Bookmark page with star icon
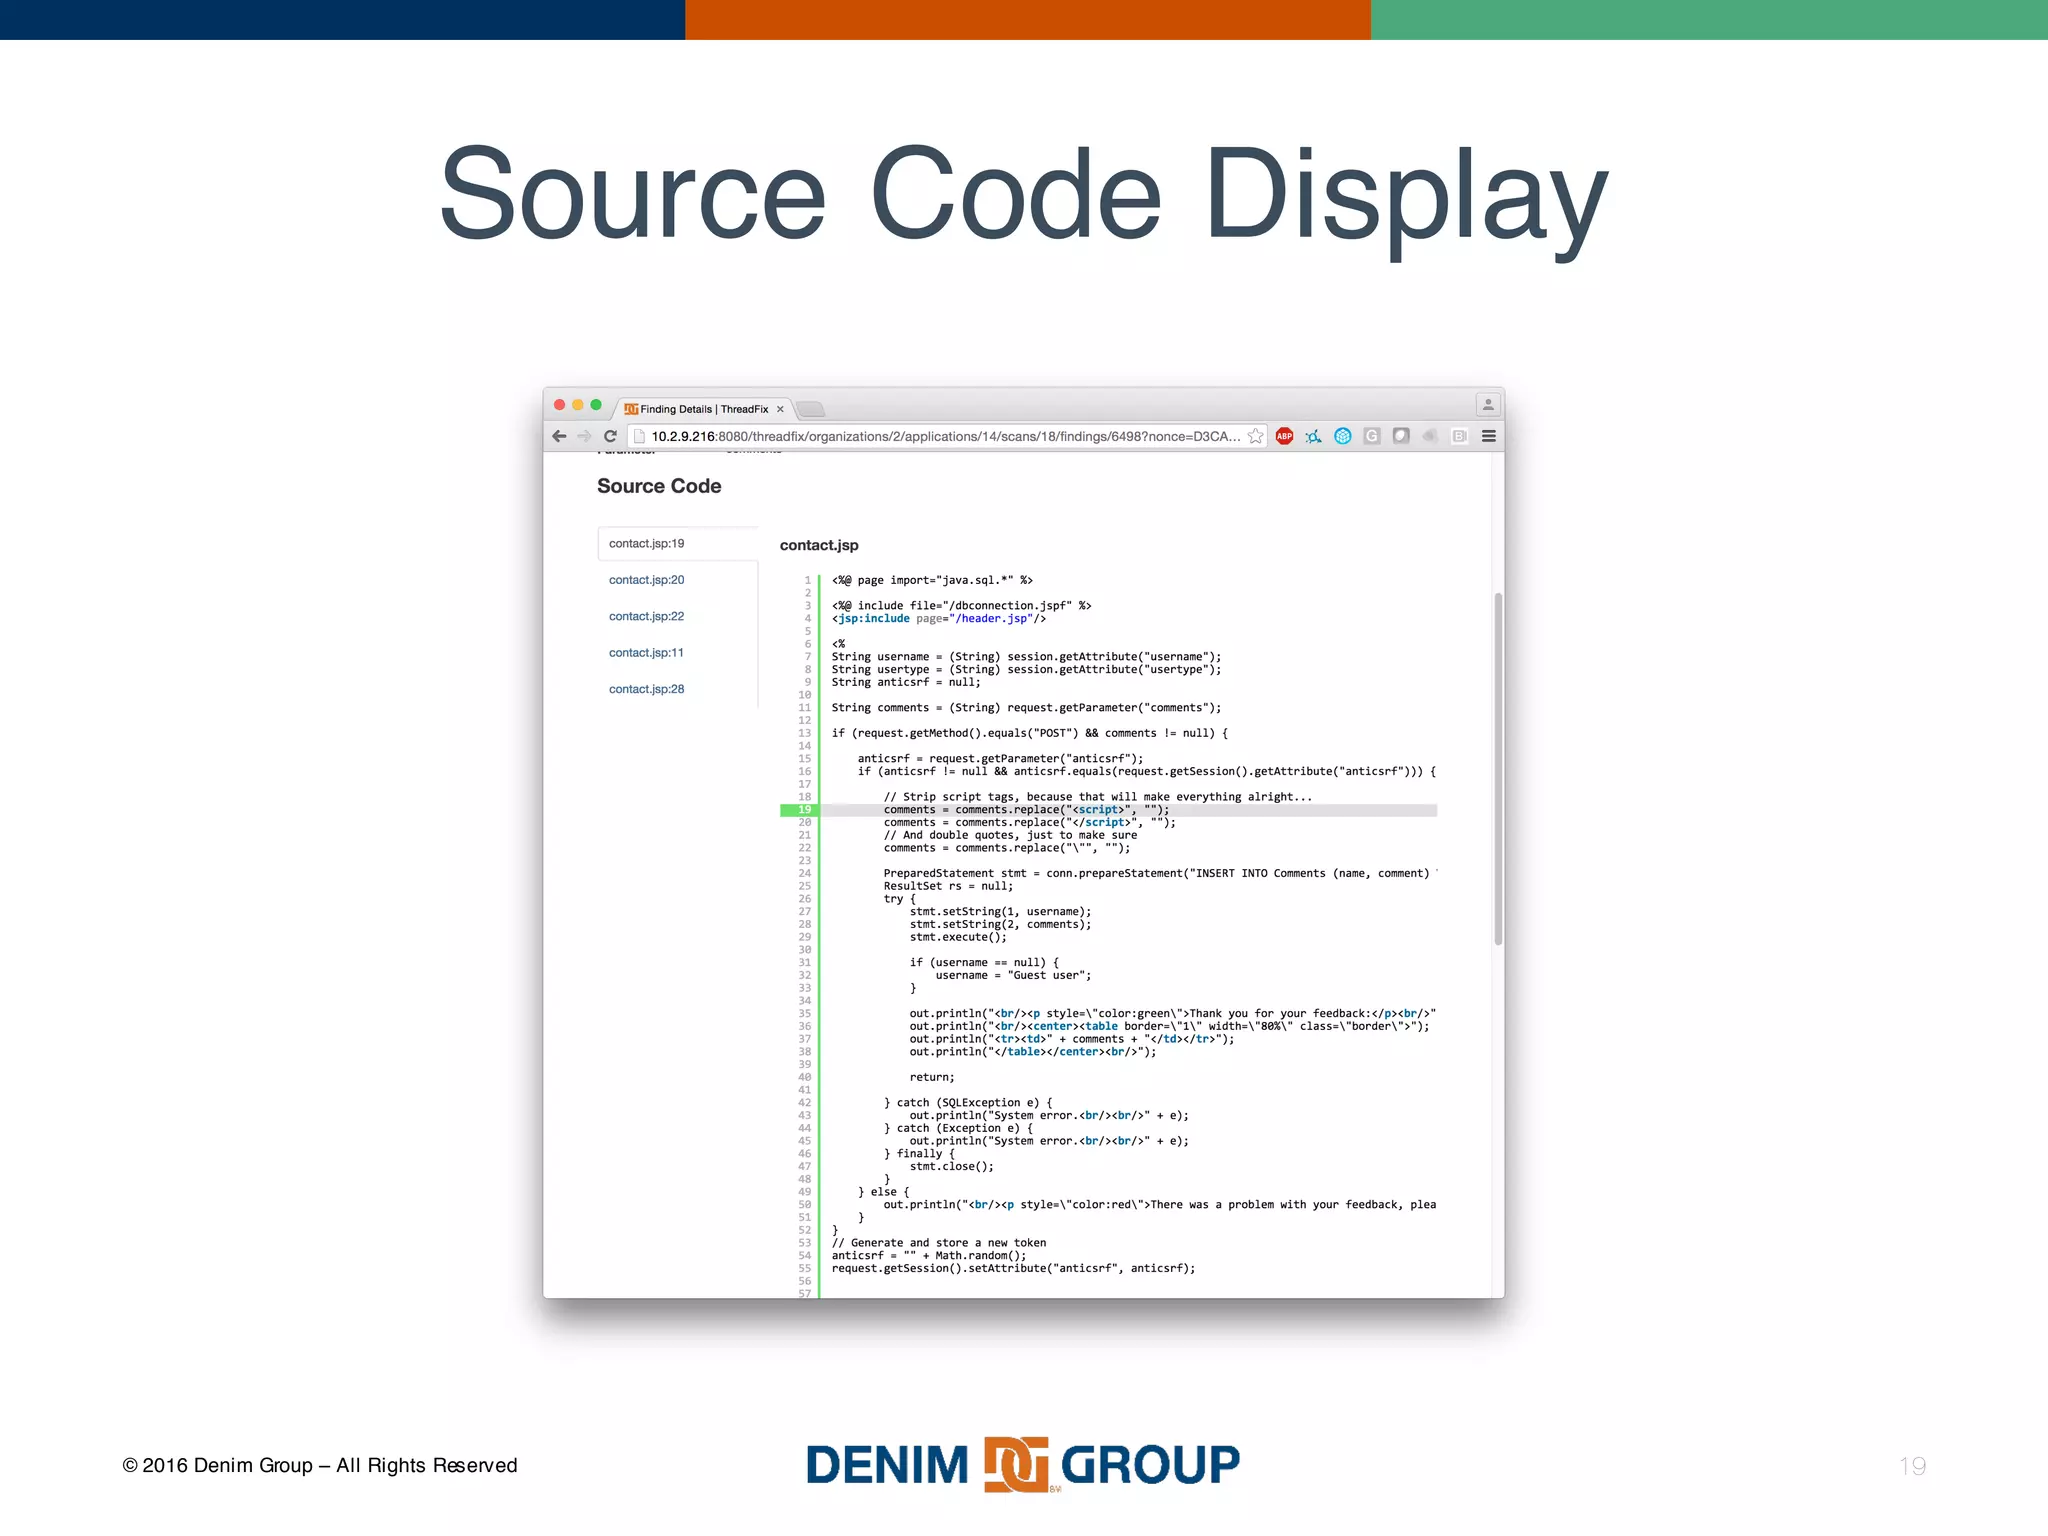 click(1255, 436)
